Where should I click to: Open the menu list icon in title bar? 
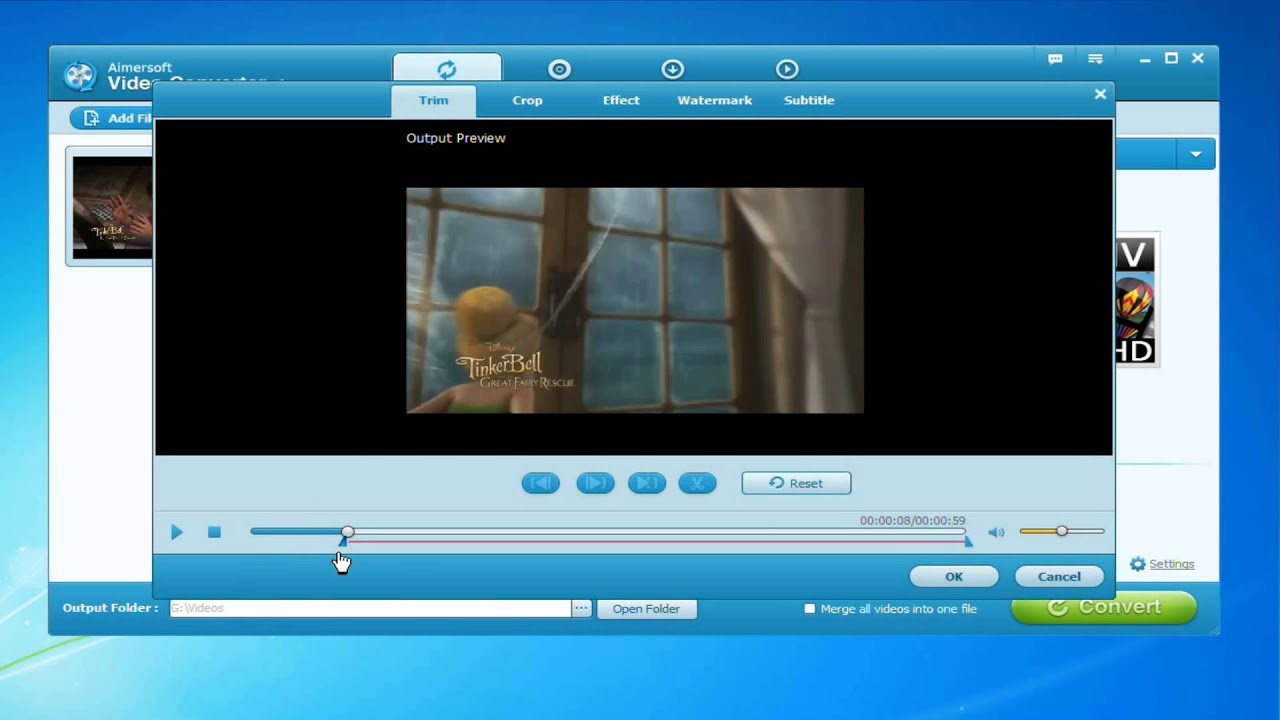1096,59
